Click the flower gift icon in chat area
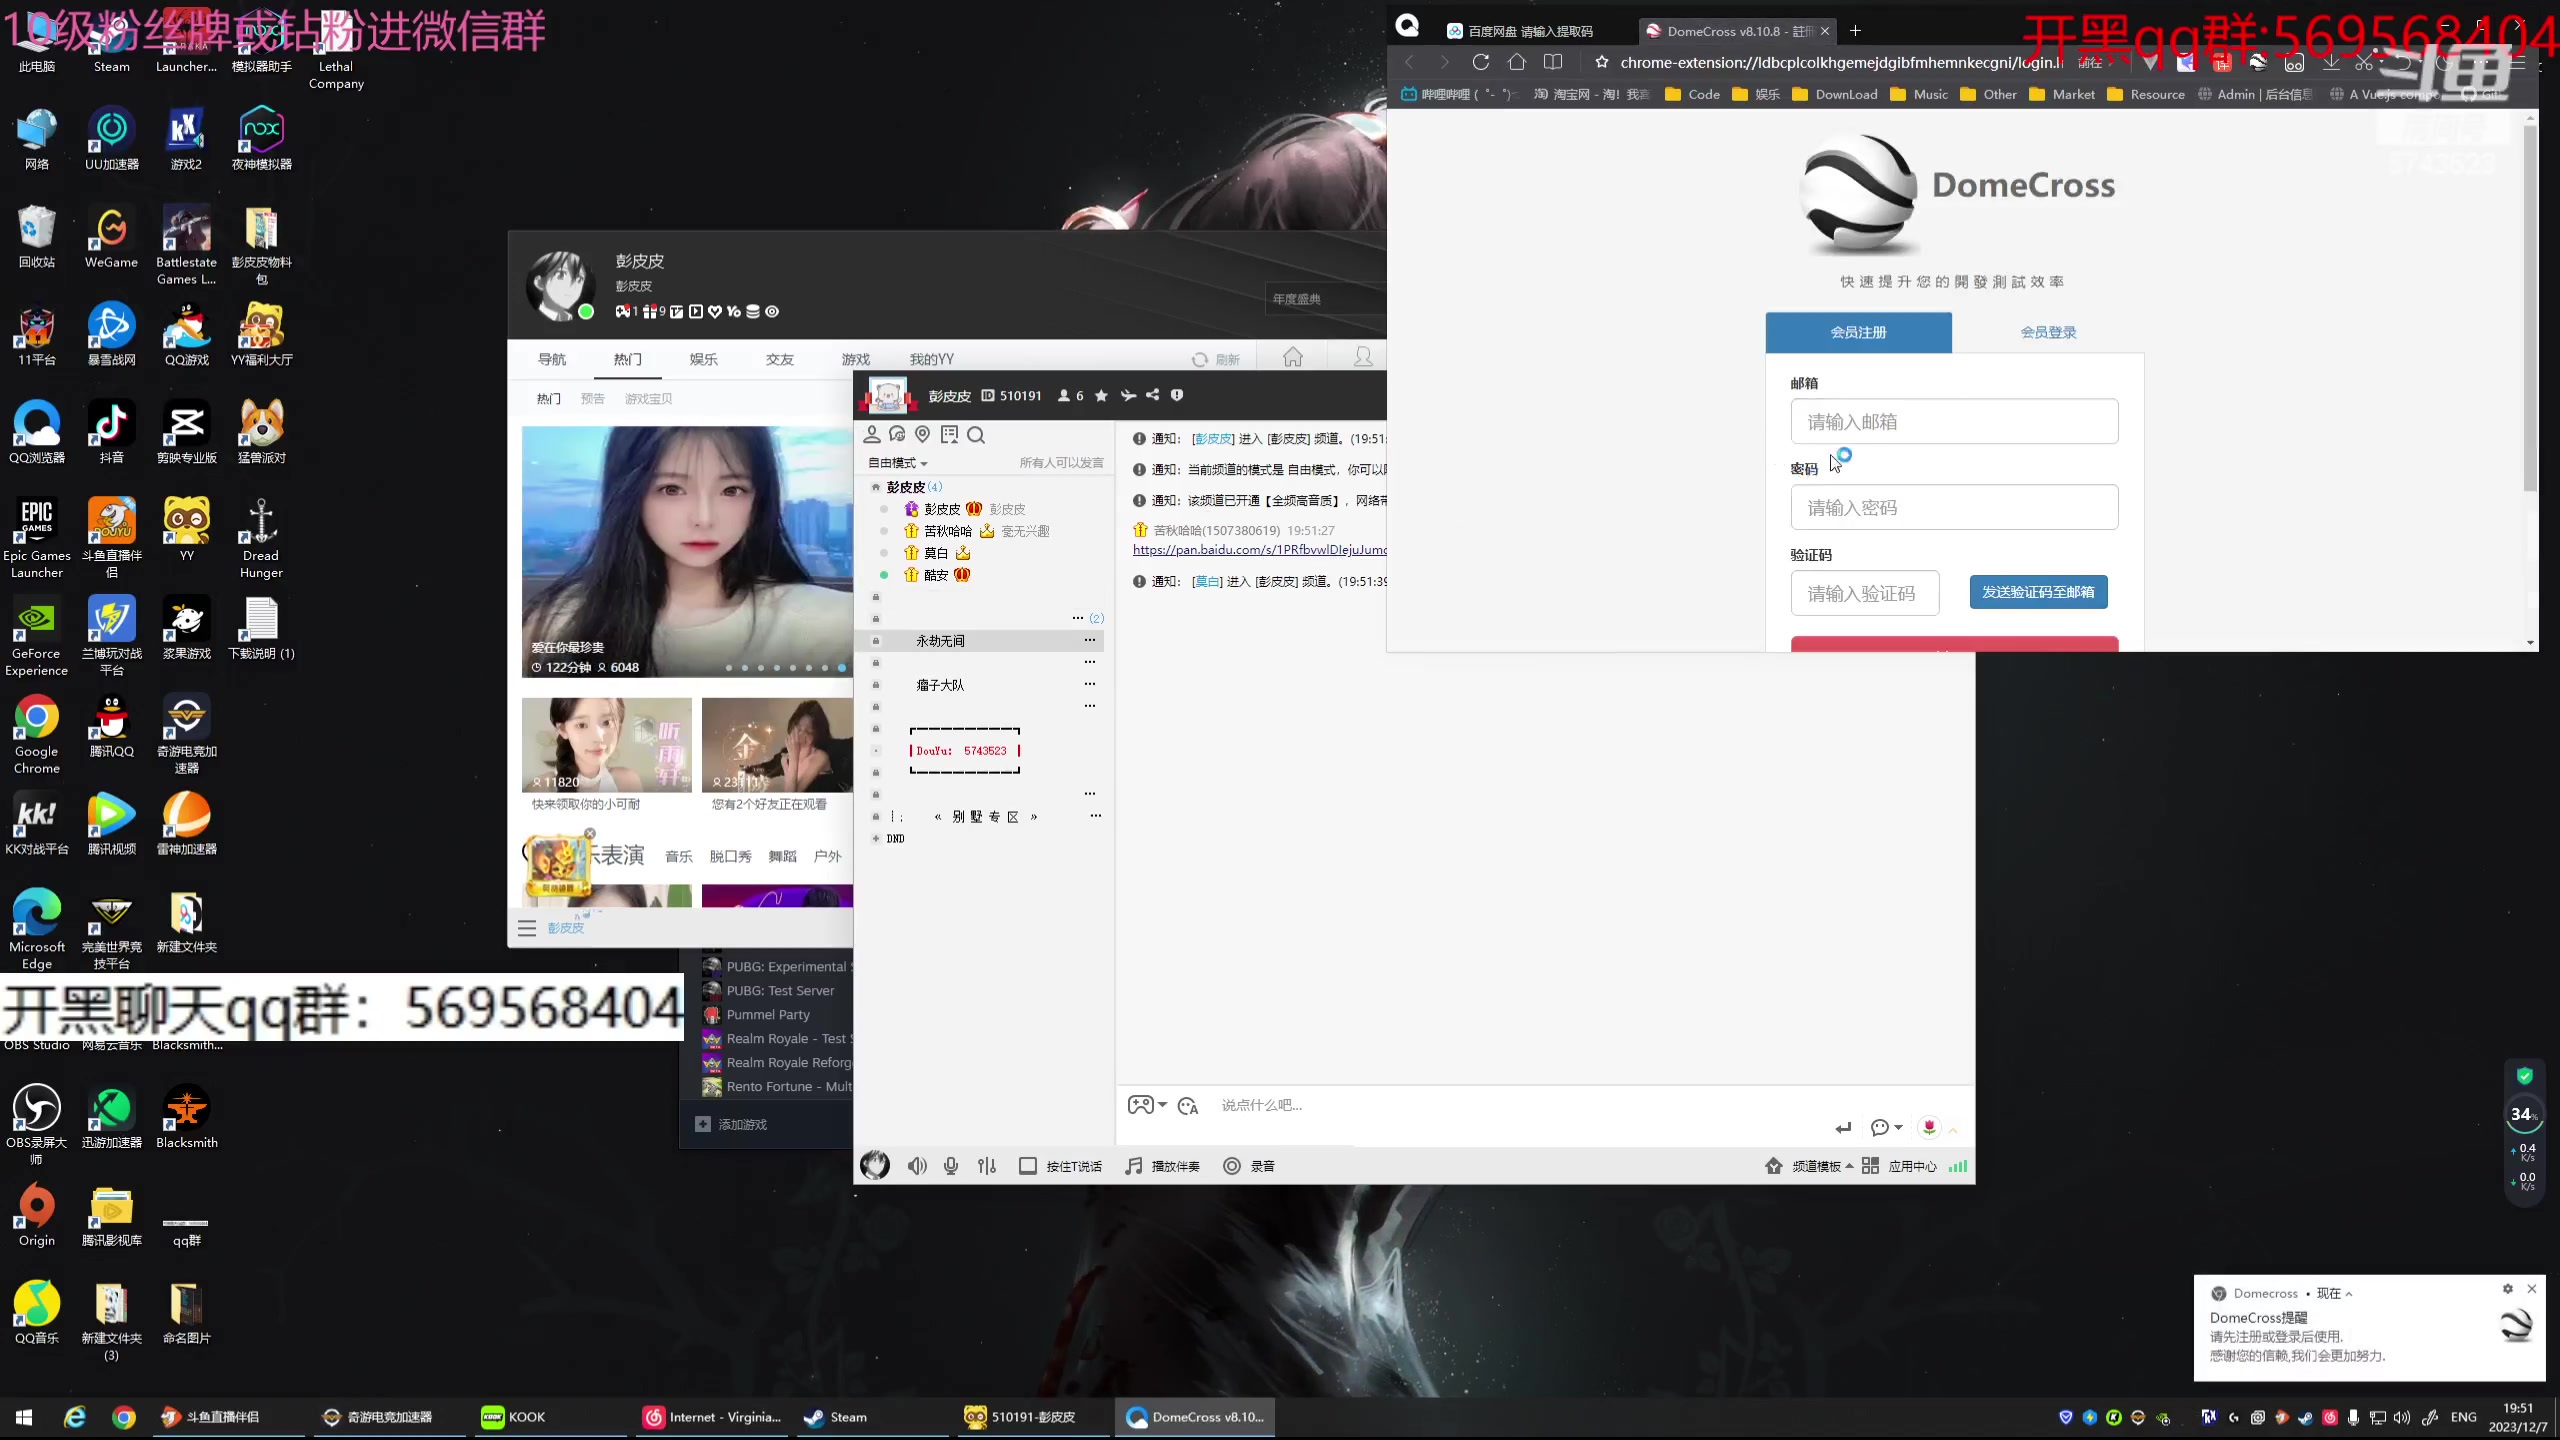Screen dimensions: 2560x1440 (1929, 1128)
